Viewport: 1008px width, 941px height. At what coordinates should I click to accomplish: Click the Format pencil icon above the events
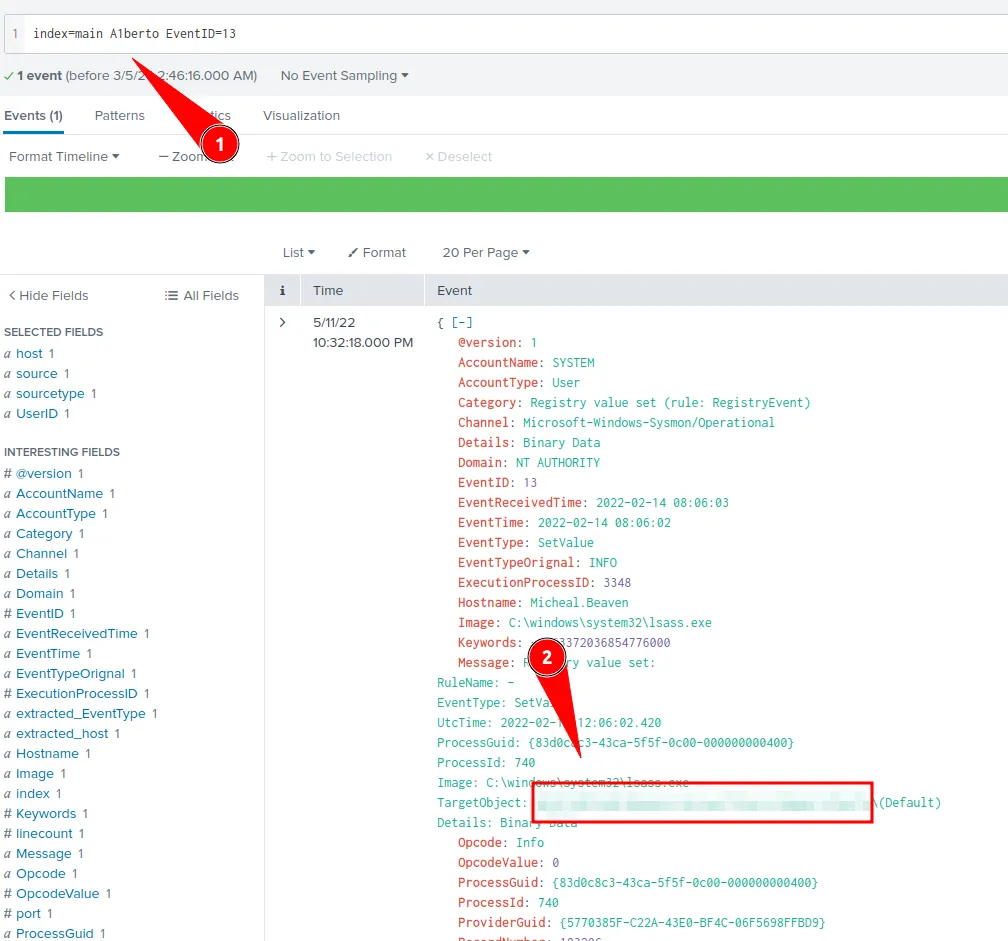[355, 252]
